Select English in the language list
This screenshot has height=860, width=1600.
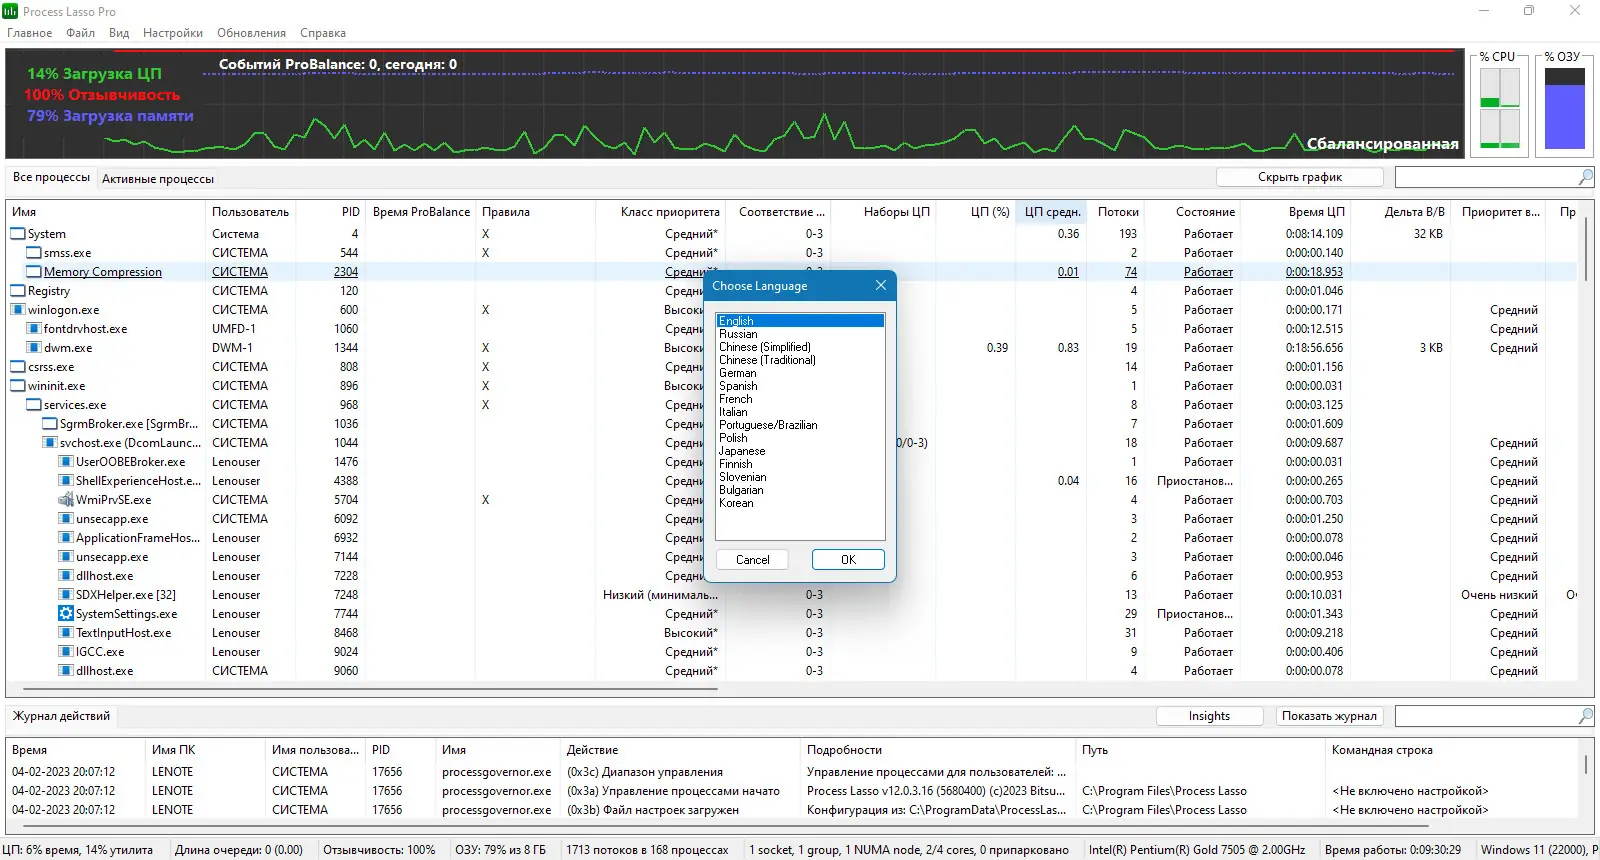(x=800, y=321)
